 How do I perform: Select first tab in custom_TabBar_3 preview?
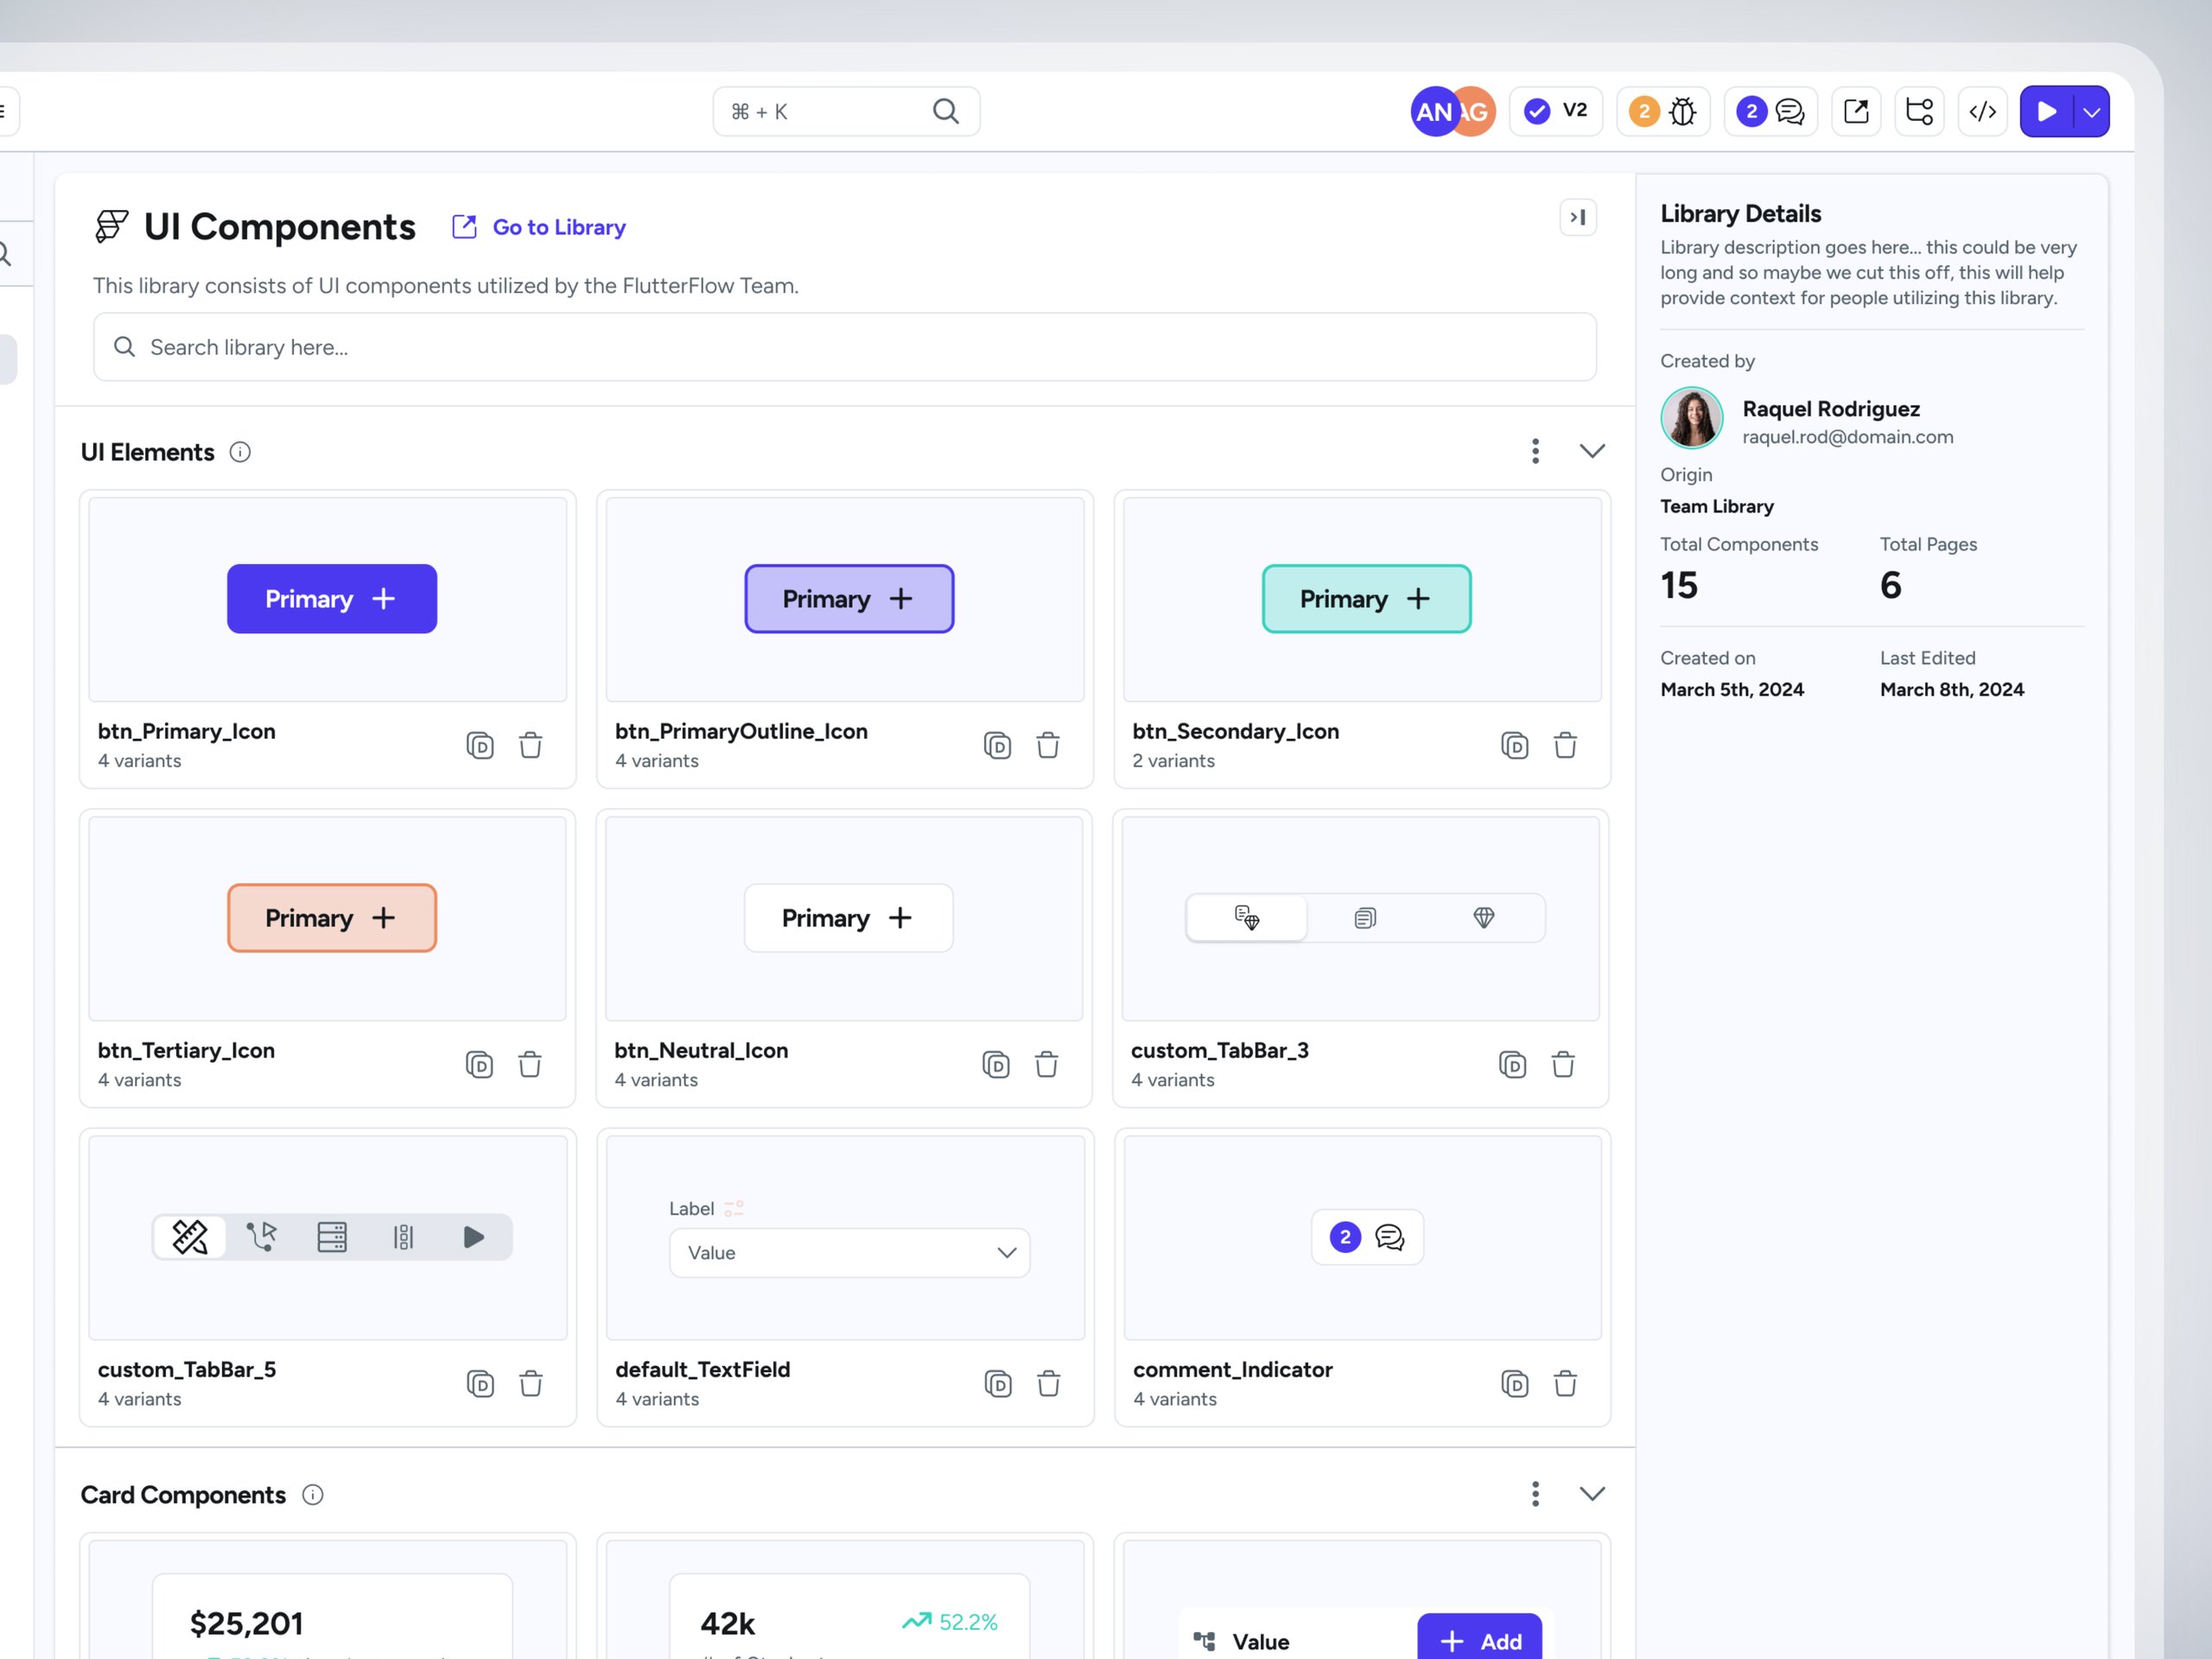tap(1246, 917)
